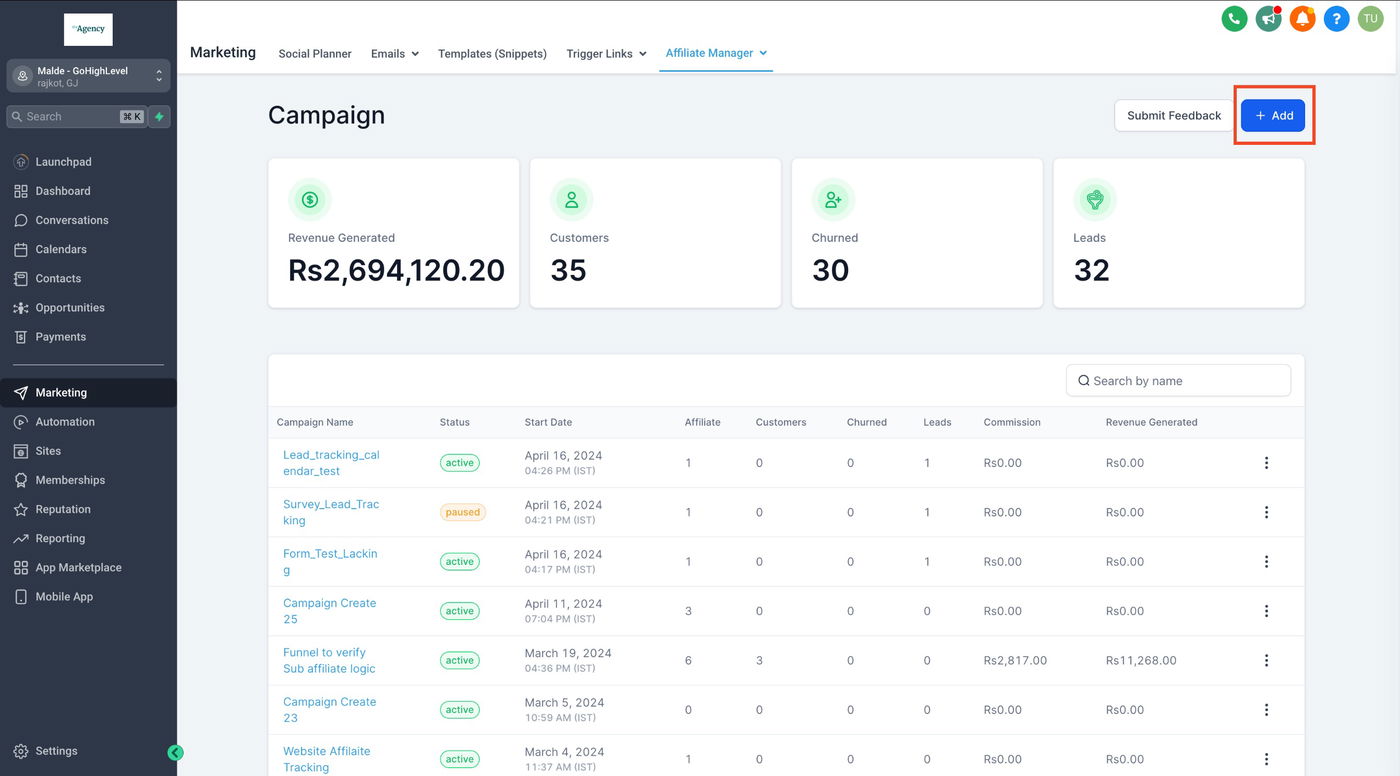The width and height of the screenshot is (1400, 776).
Task: Click the blue help question mark icon
Action: coord(1336,18)
